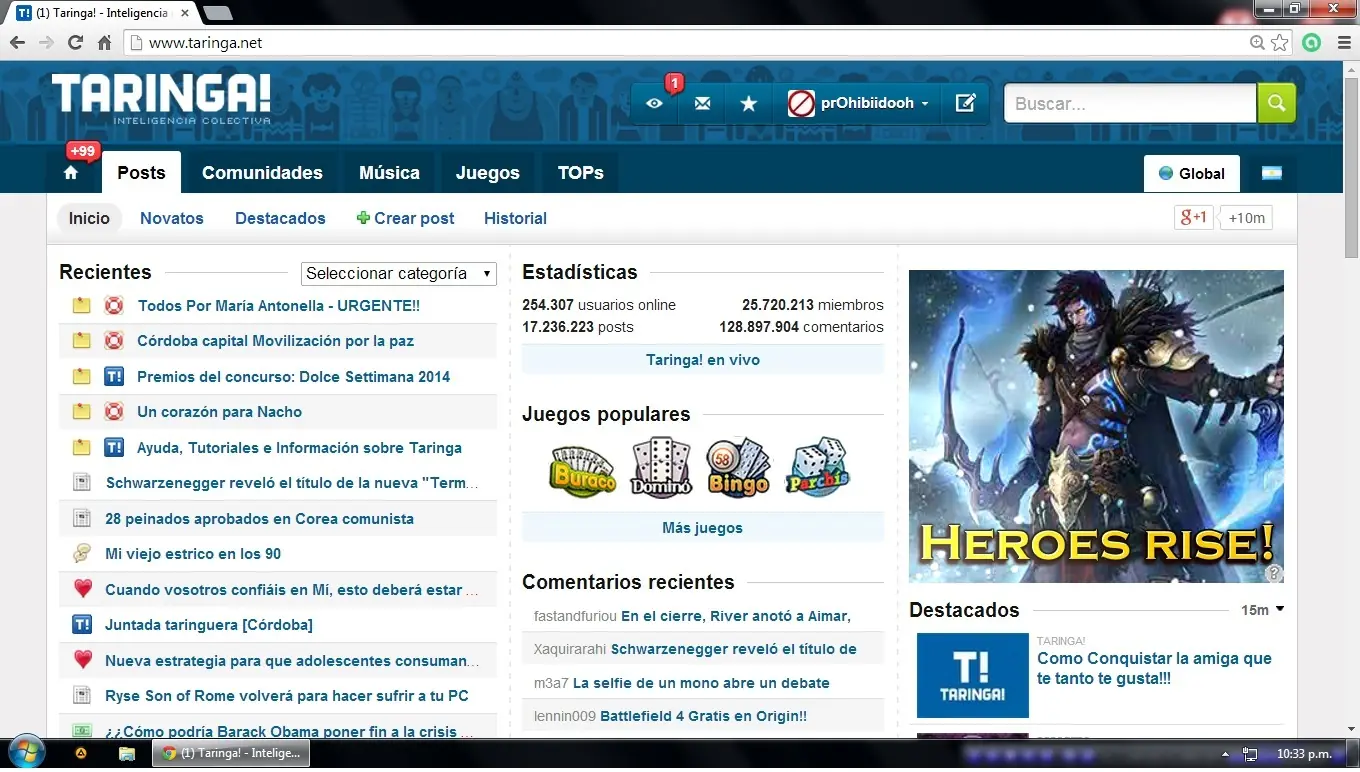Open the Comunidades tab
This screenshot has height=772, width=1360.
(262, 173)
